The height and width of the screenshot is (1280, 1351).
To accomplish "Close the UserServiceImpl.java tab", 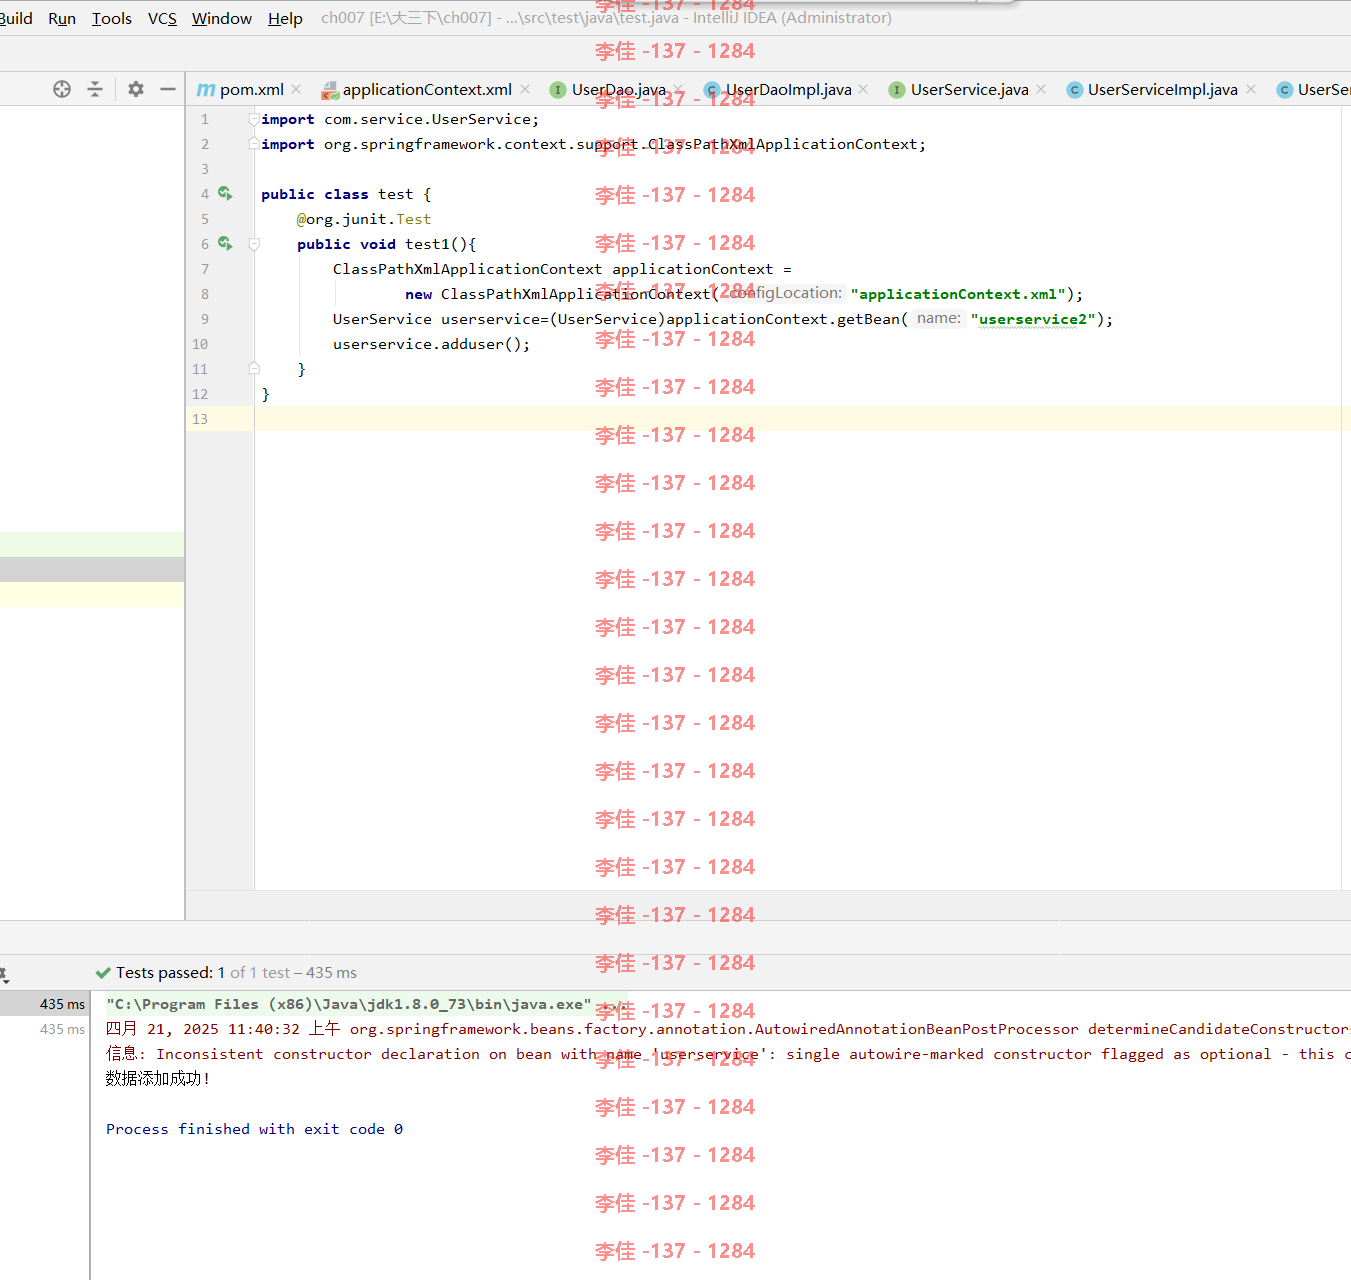I will 1251,89.
